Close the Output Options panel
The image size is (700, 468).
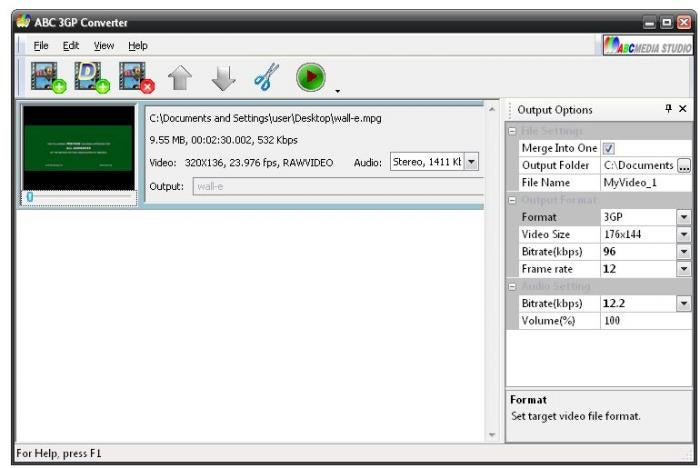coord(683,109)
